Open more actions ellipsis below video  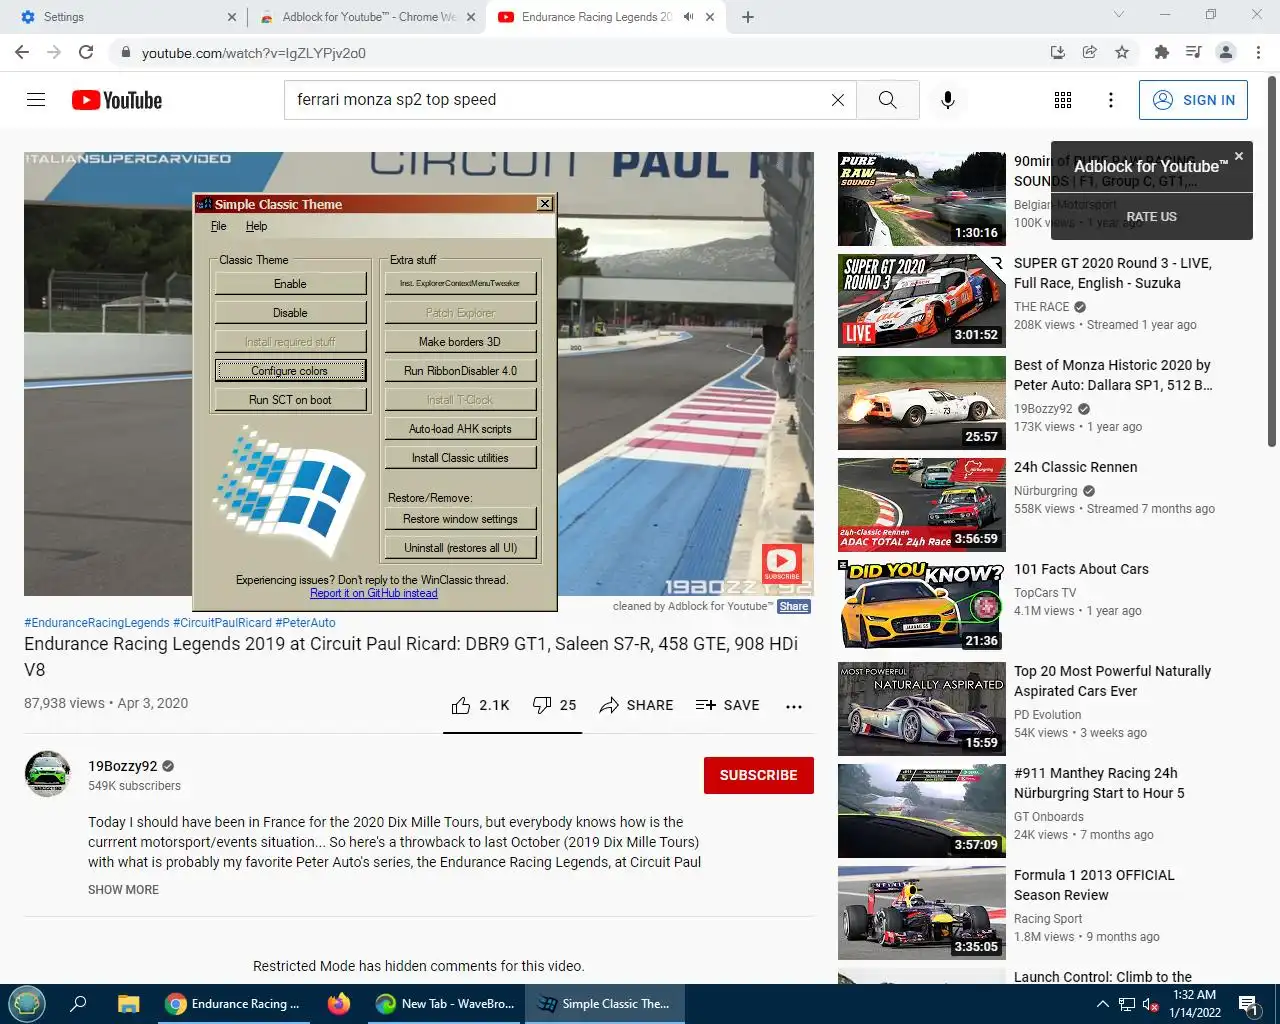coord(794,706)
